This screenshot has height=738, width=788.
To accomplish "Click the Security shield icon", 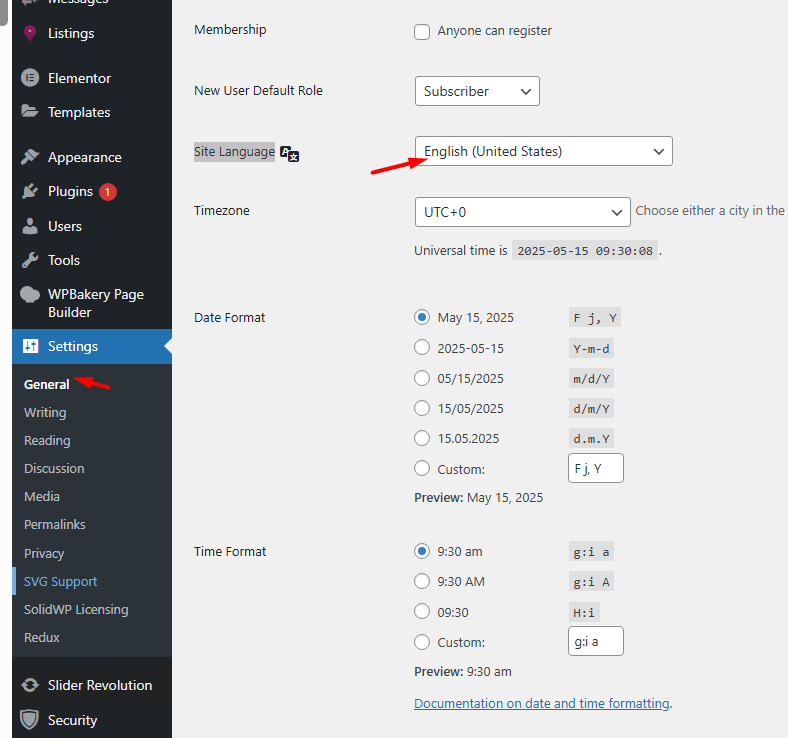I will coord(29,720).
